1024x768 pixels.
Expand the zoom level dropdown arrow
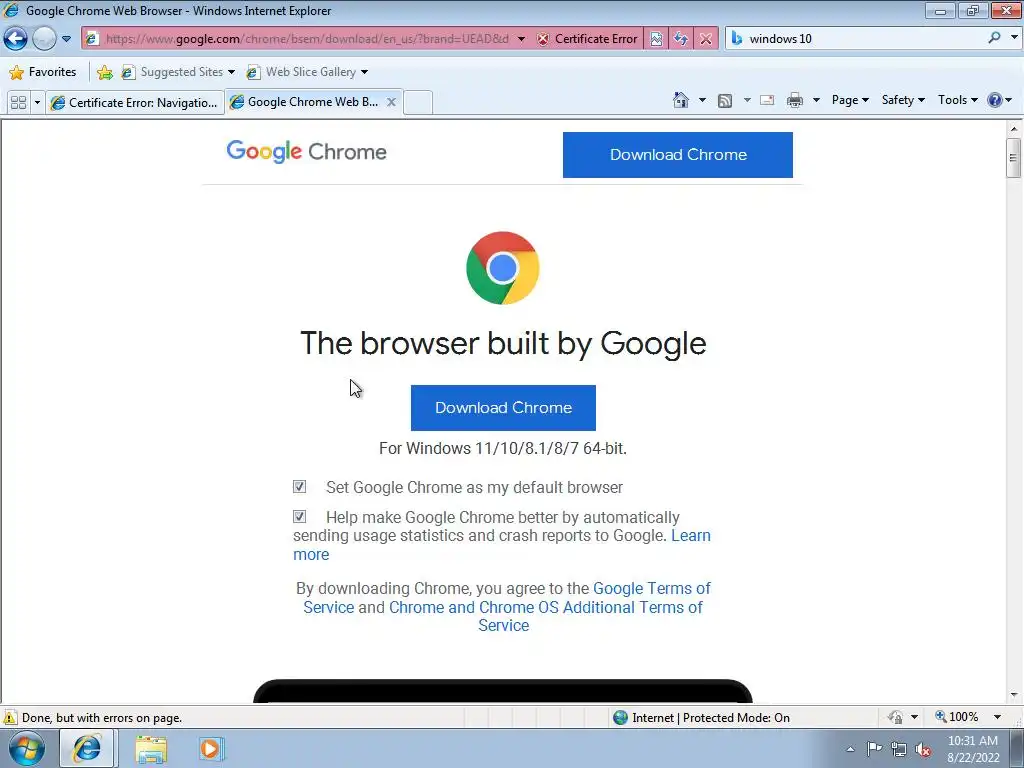click(x=997, y=717)
